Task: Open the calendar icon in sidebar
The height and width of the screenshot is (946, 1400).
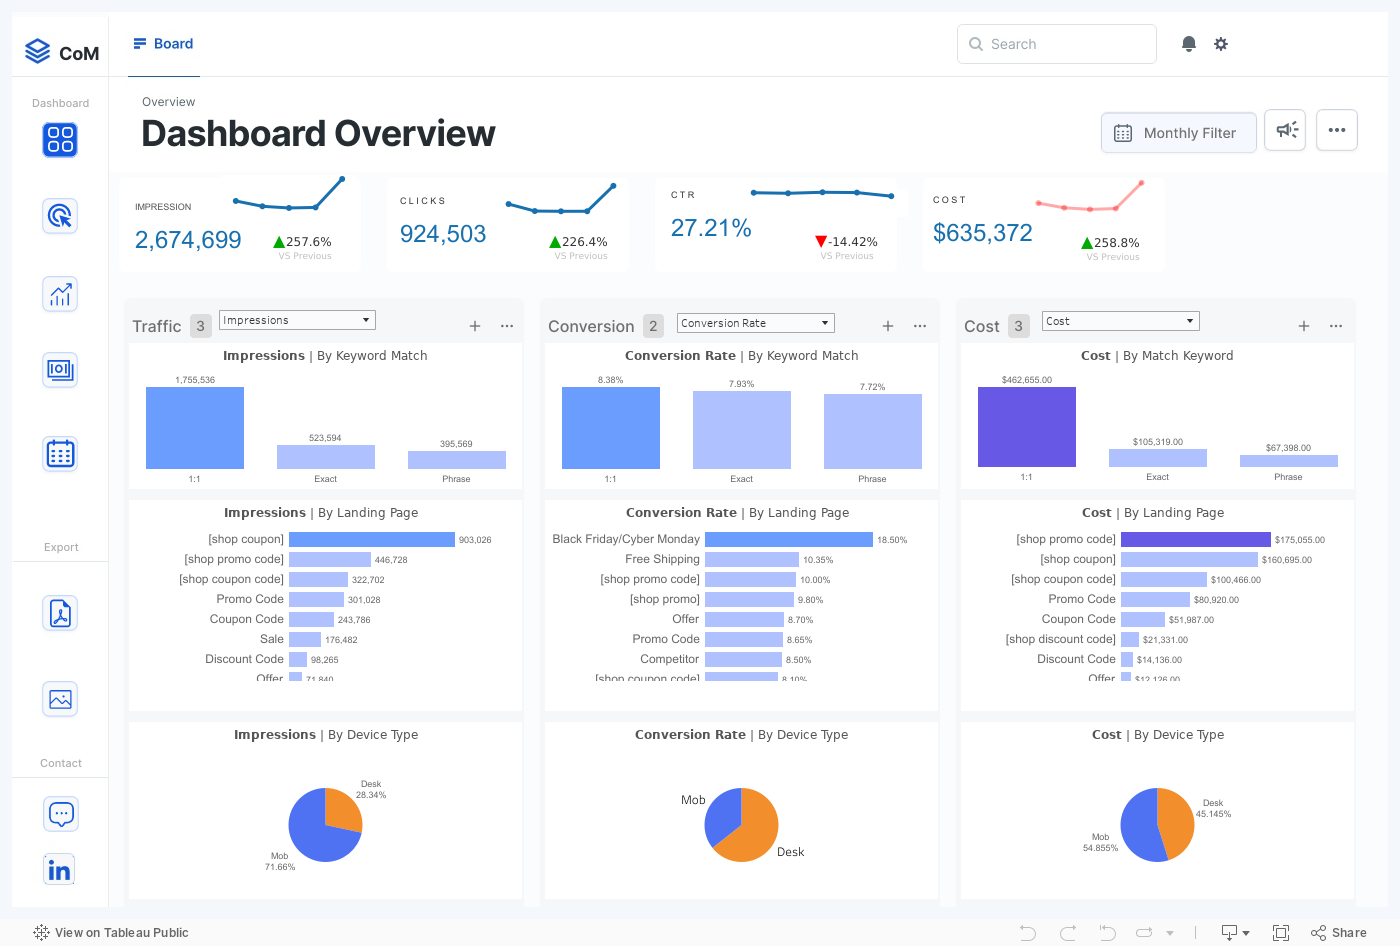Action: [60, 454]
